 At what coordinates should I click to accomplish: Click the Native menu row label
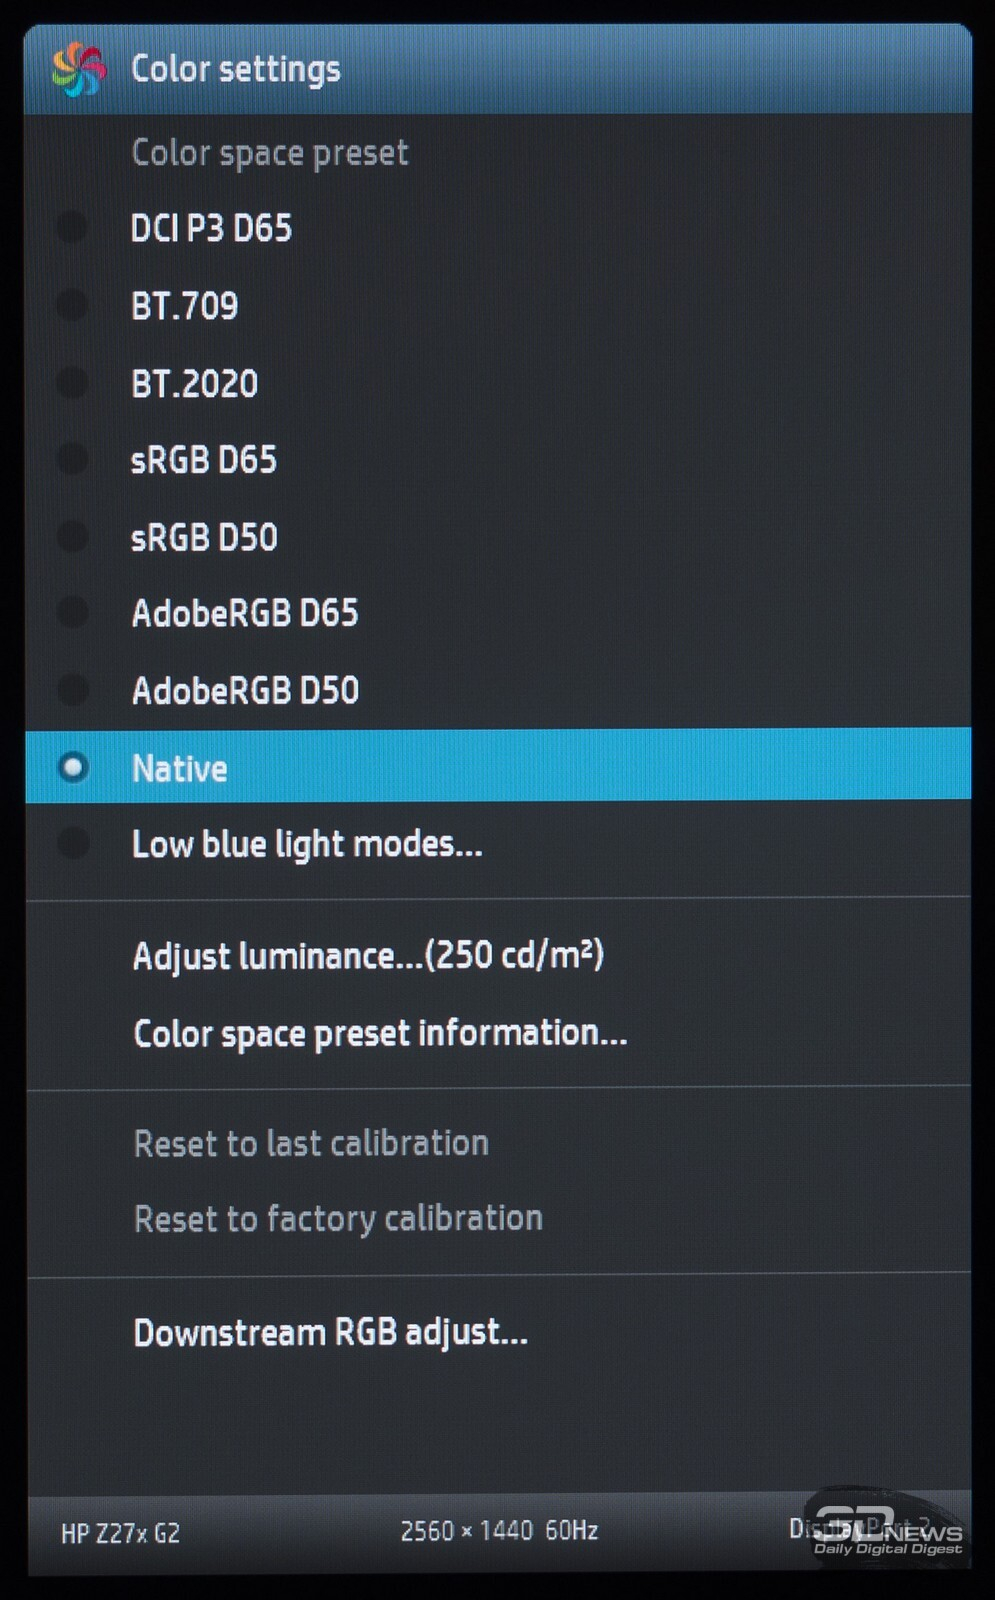tap(180, 768)
